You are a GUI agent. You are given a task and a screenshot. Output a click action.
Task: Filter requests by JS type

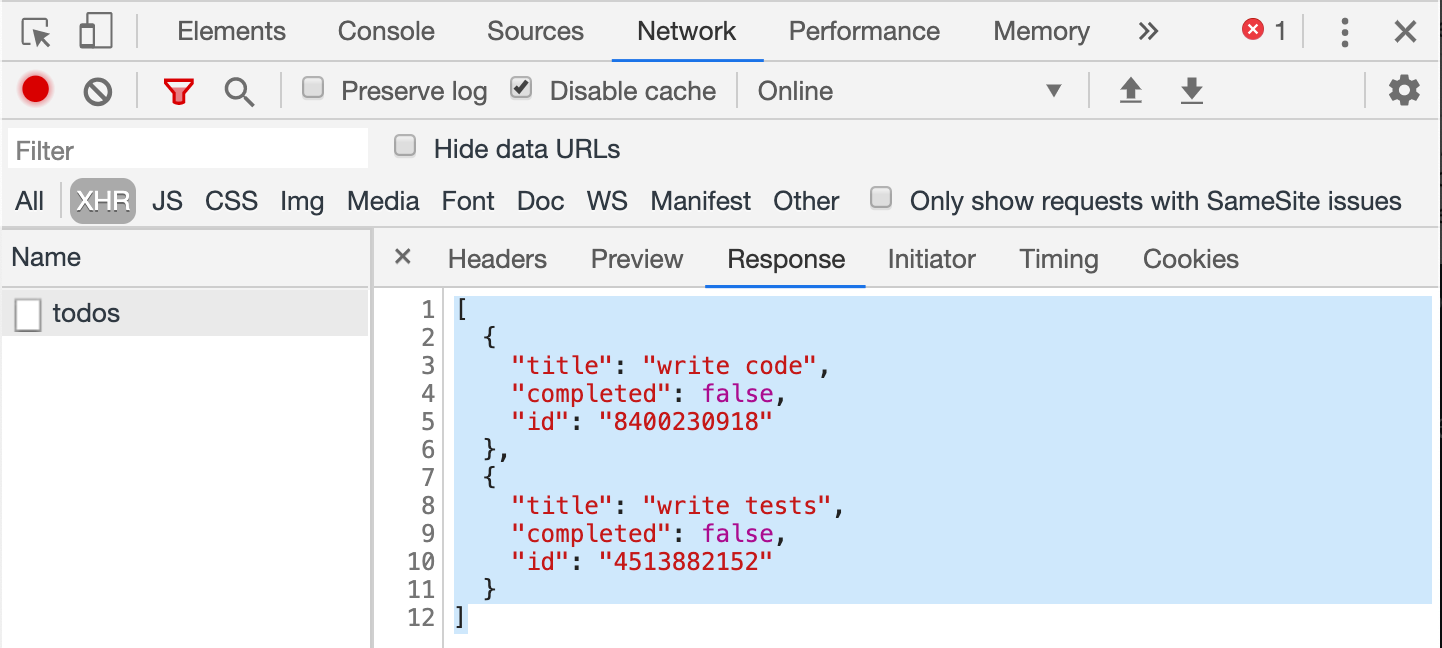pos(167,201)
